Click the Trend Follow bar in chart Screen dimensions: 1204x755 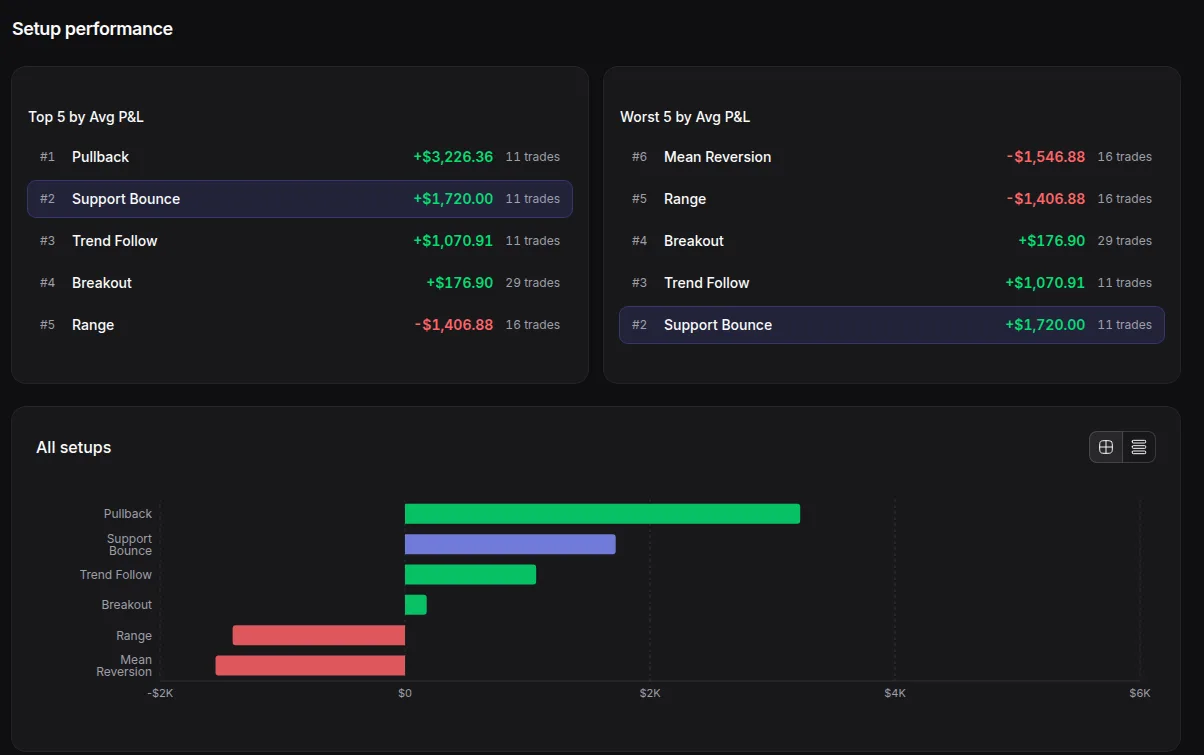pos(470,575)
